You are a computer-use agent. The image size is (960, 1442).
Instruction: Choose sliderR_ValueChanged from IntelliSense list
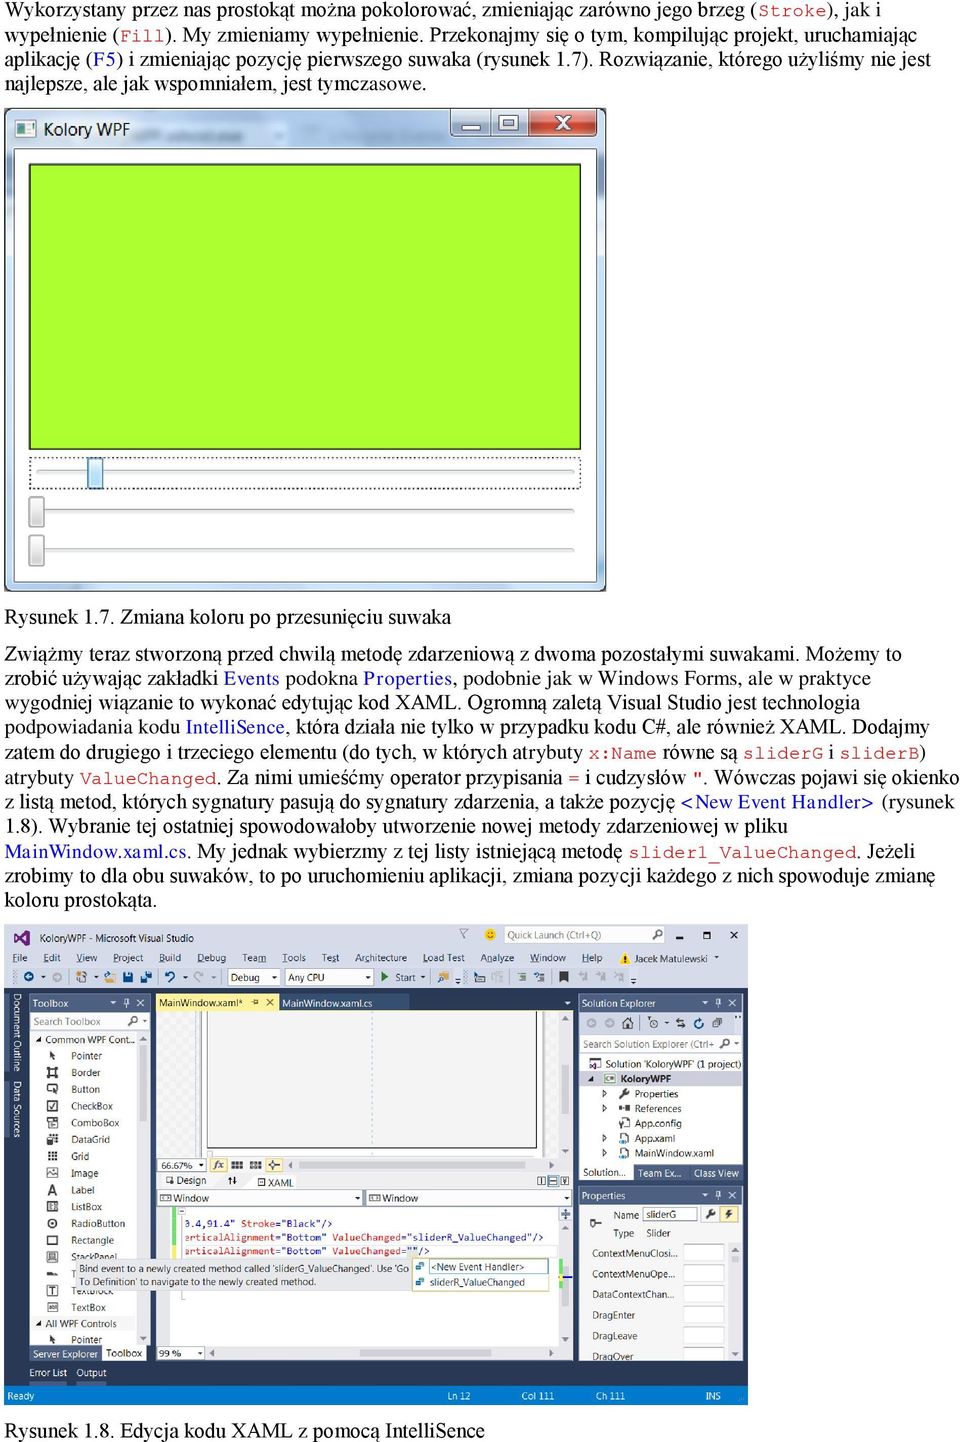coord(480,1282)
